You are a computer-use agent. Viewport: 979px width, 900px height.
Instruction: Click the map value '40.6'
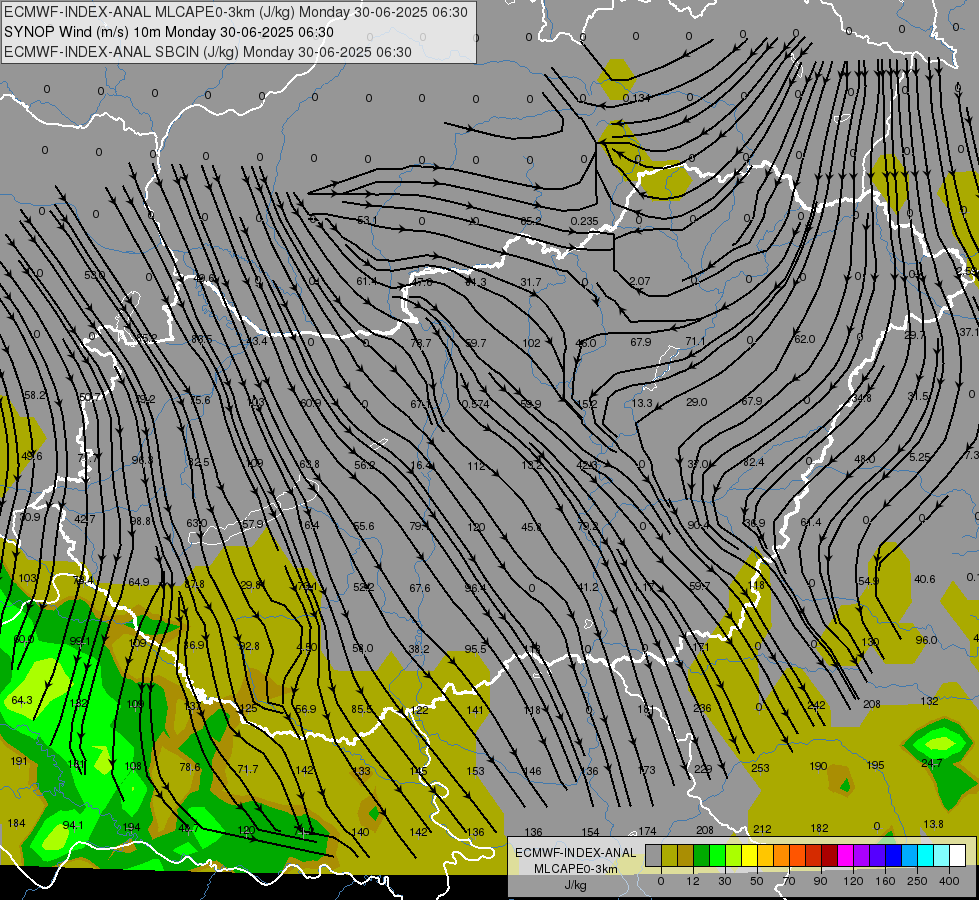coord(925,579)
